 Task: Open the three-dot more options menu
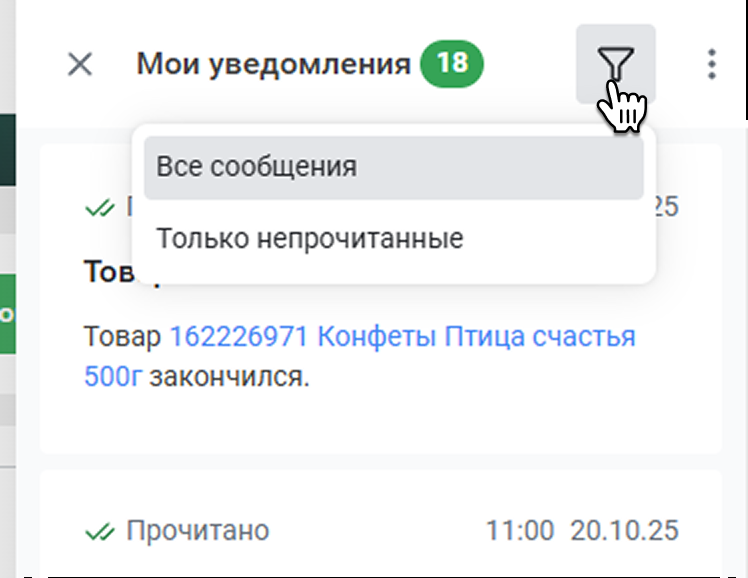tap(711, 65)
